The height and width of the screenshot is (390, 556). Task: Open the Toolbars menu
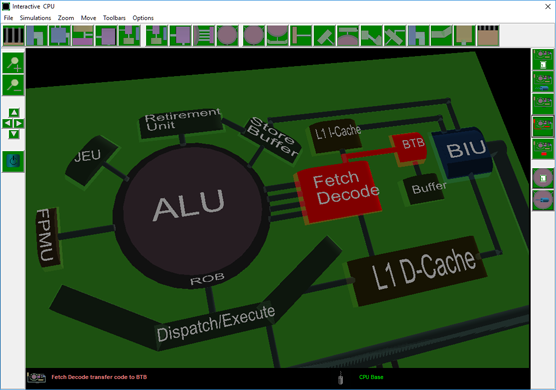(114, 18)
